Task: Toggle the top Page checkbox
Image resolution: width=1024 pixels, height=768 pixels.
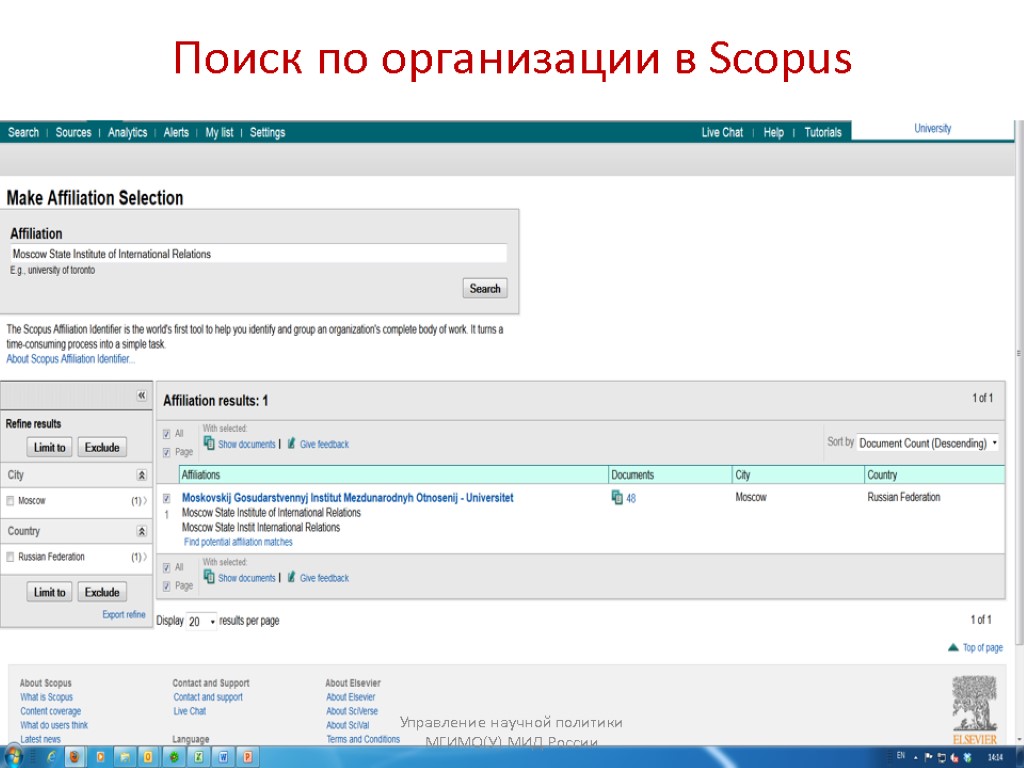Action: point(167,453)
